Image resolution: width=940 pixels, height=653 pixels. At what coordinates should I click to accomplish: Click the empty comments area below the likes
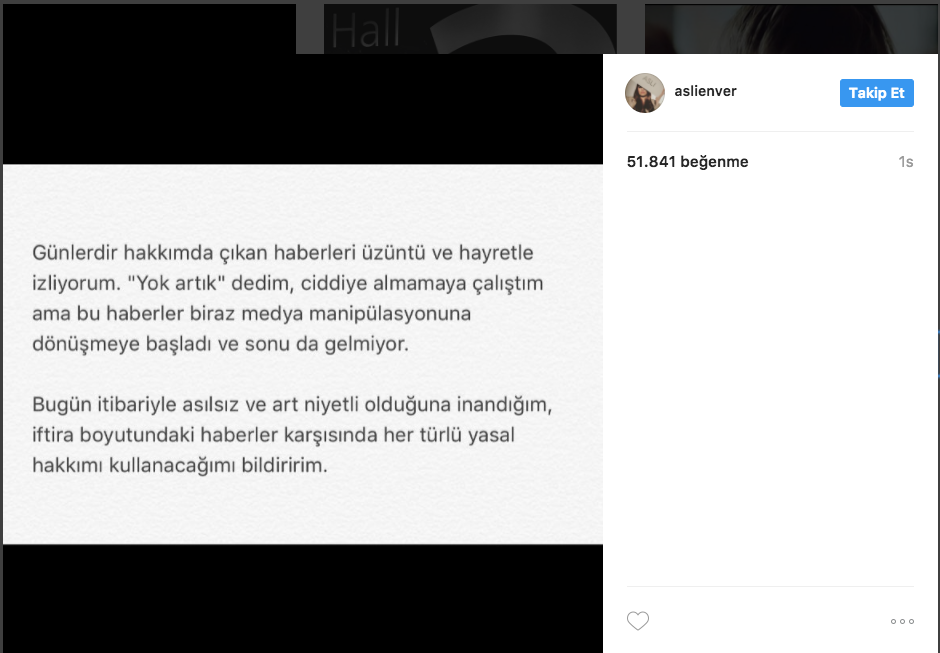click(x=770, y=378)
